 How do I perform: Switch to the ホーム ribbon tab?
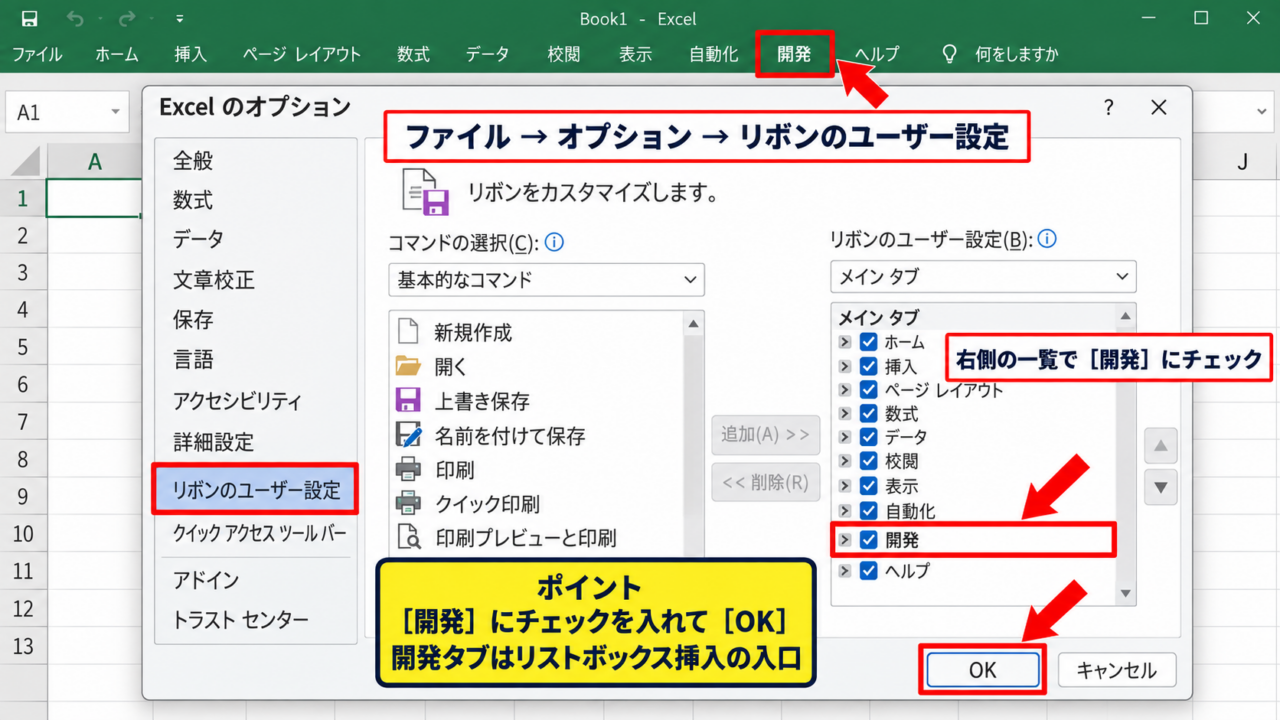click(117, 55)
